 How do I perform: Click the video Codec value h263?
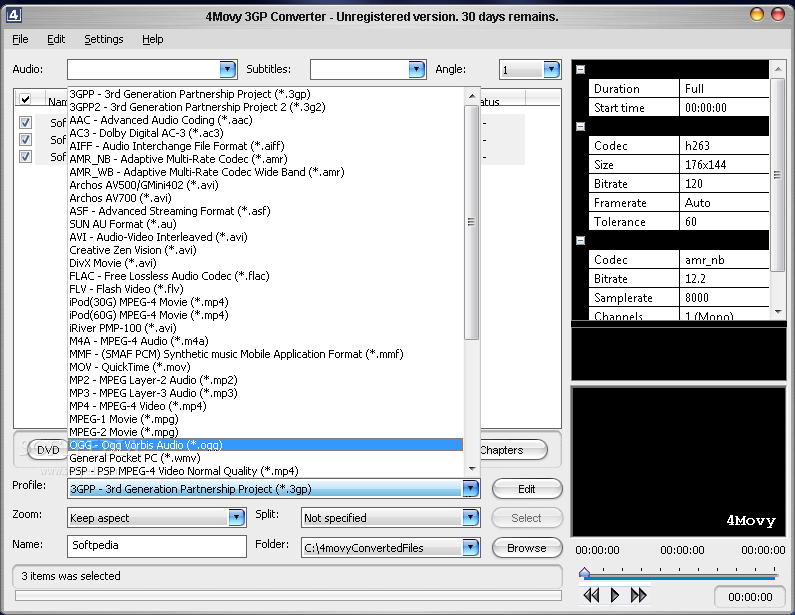(724, 146)
